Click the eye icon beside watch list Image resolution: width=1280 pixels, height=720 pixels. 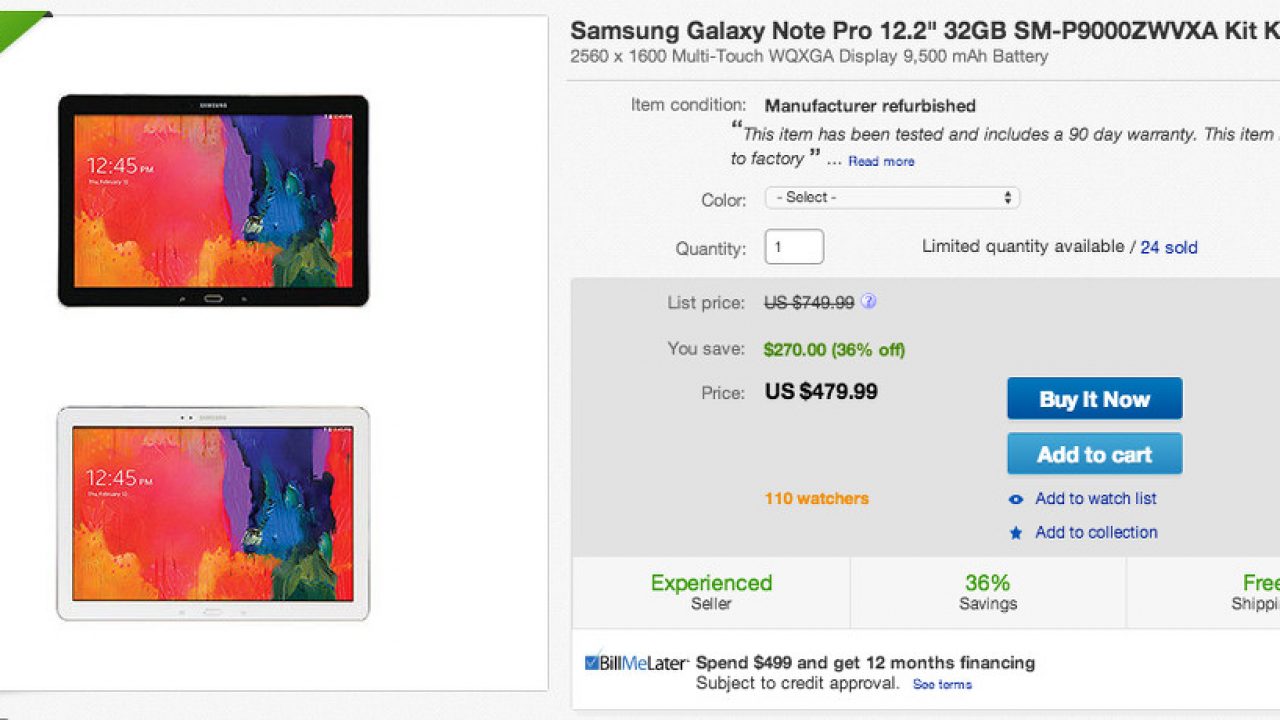pos(1016,499)
